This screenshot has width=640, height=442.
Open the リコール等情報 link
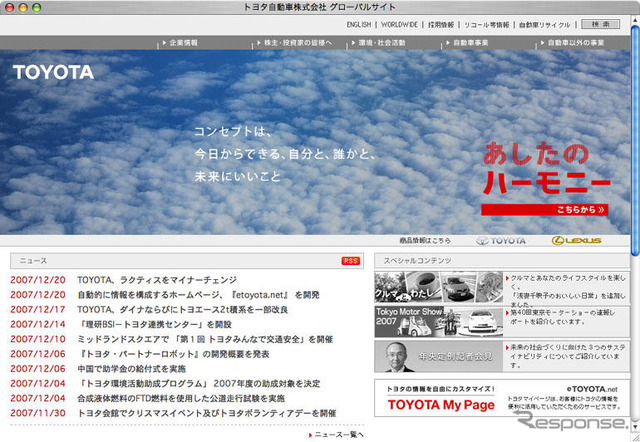tap(487, 24)
